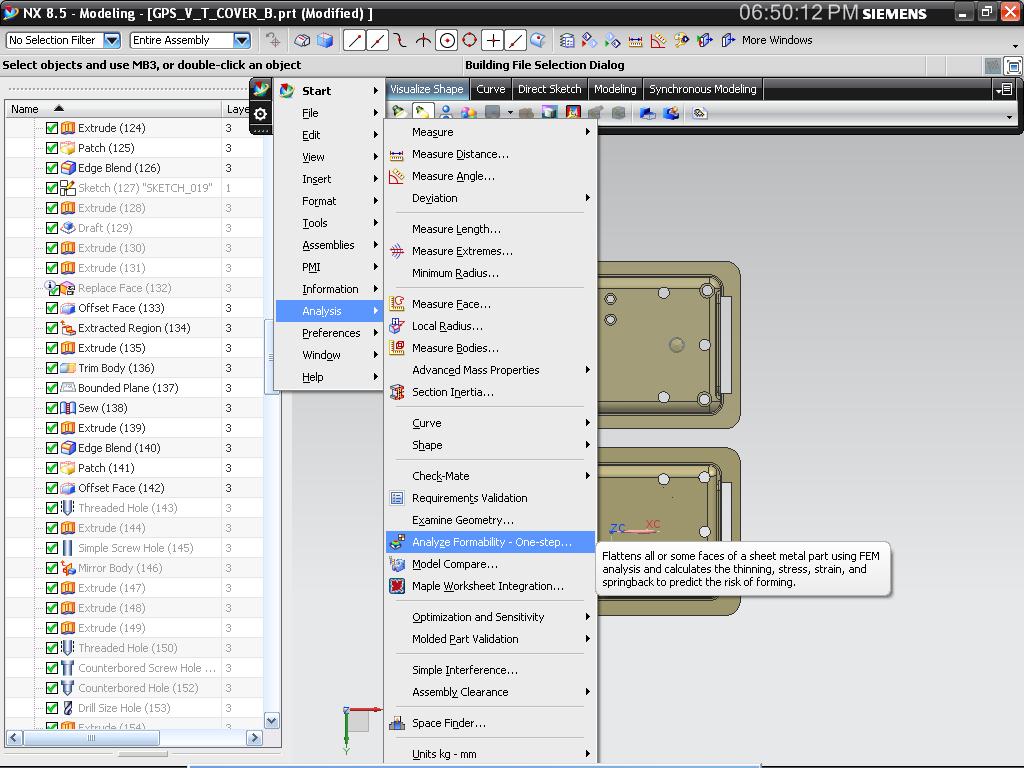
Task: Expand the Optimization and Sensitivity submenu
Action: (490, 617)
